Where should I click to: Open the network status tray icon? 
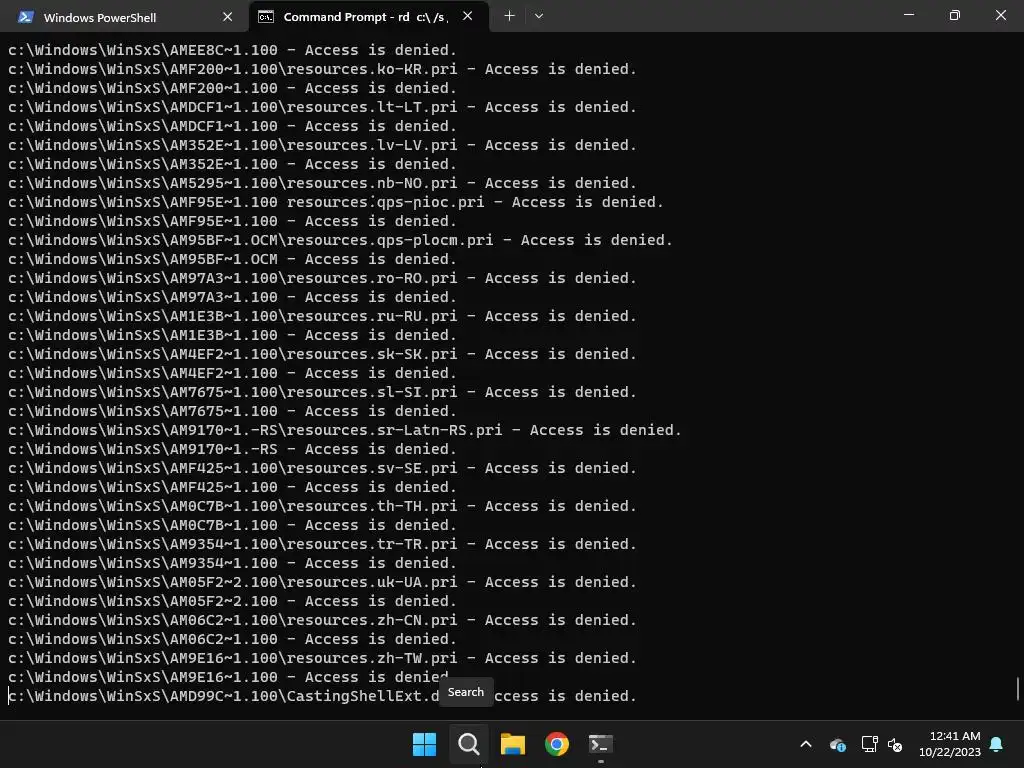coord(869,744)
